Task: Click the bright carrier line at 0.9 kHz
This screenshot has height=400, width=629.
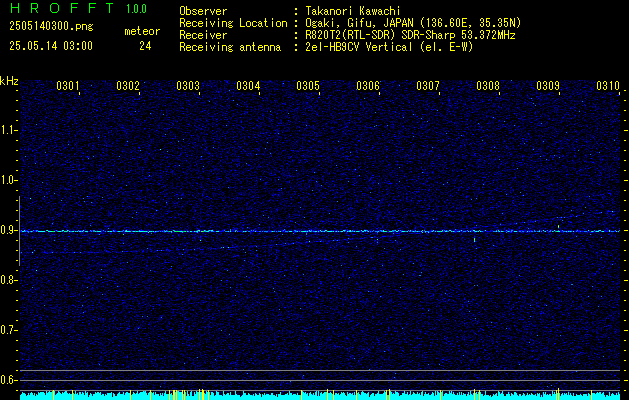Action: pyautogui.click(x=320, y=231)
